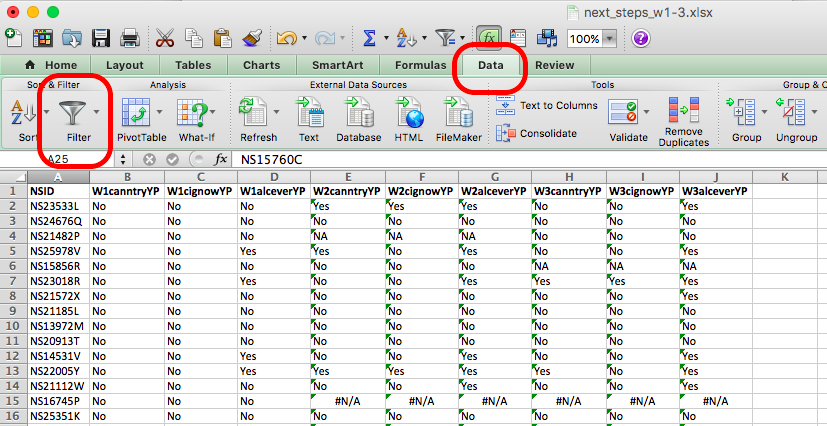Click the Save floppy disk icon
Viewport: 827px width, 426px height.
pos(101,38)
